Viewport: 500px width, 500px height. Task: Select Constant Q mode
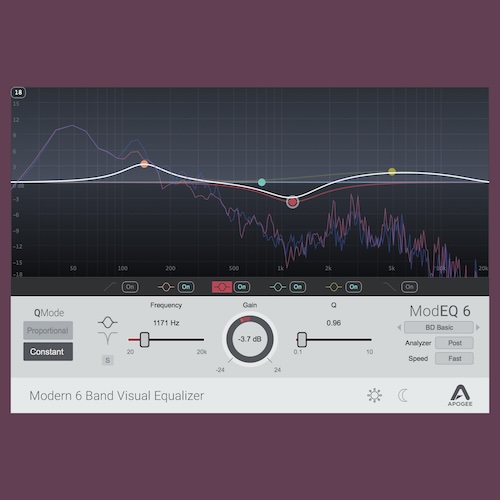[48, 352]
